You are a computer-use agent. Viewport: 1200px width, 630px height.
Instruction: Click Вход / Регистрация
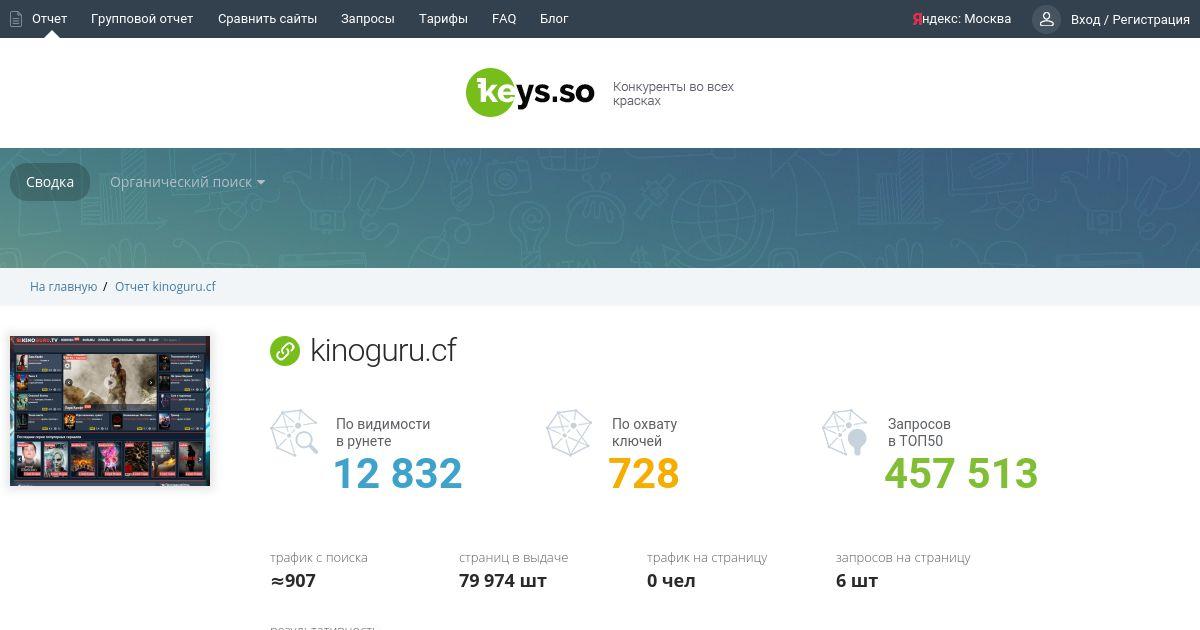point(1130,19)
